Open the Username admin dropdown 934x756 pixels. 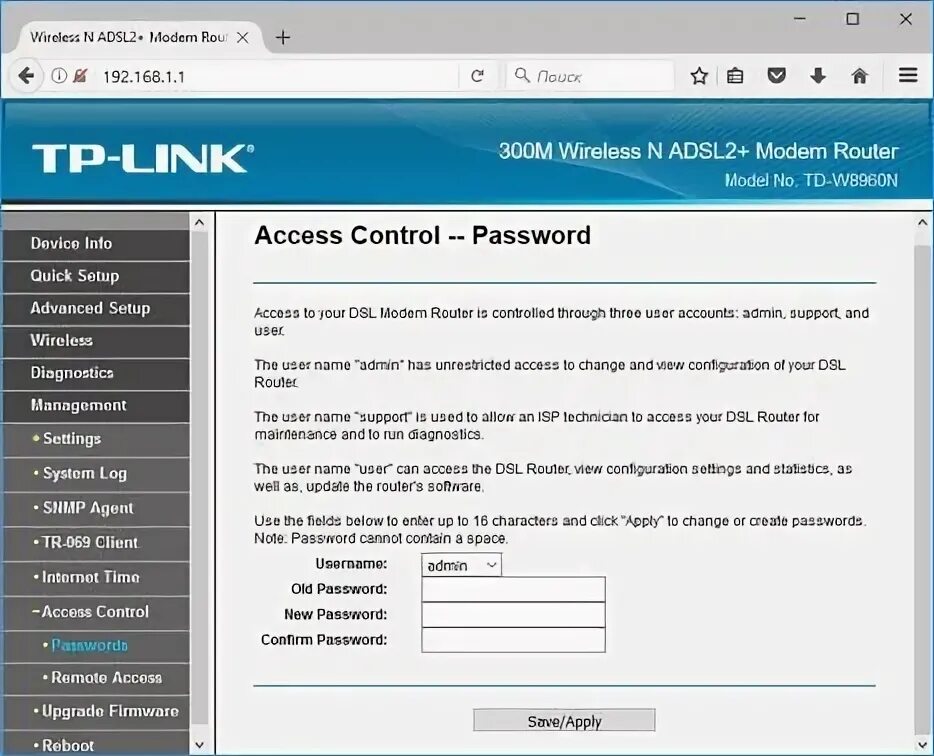[x=461, y=565]
